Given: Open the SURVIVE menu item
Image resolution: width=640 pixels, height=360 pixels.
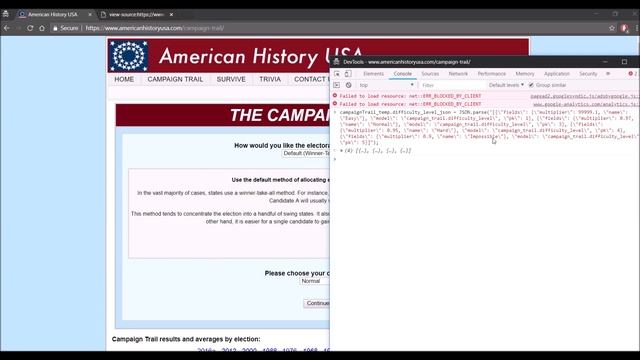Looking at the screenshot, I should pos(231,79).
